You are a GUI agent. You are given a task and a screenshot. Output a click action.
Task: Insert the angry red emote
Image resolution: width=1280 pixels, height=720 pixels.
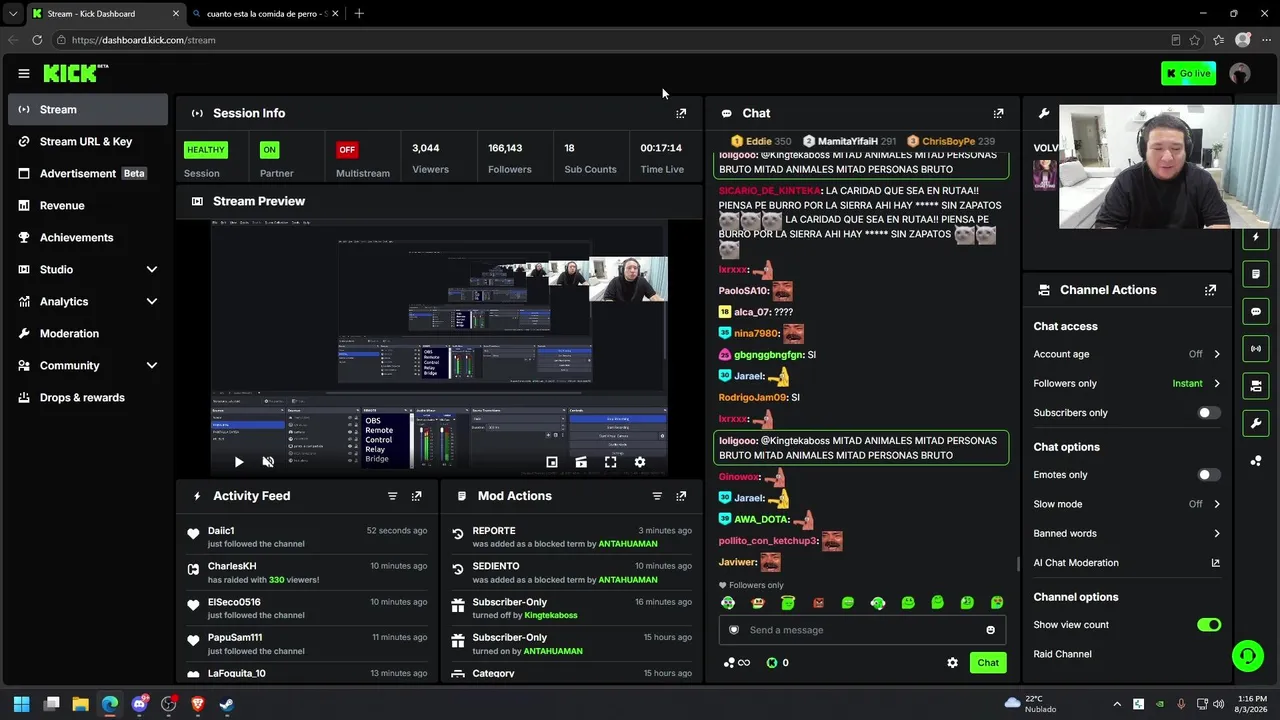coord(818,603)
